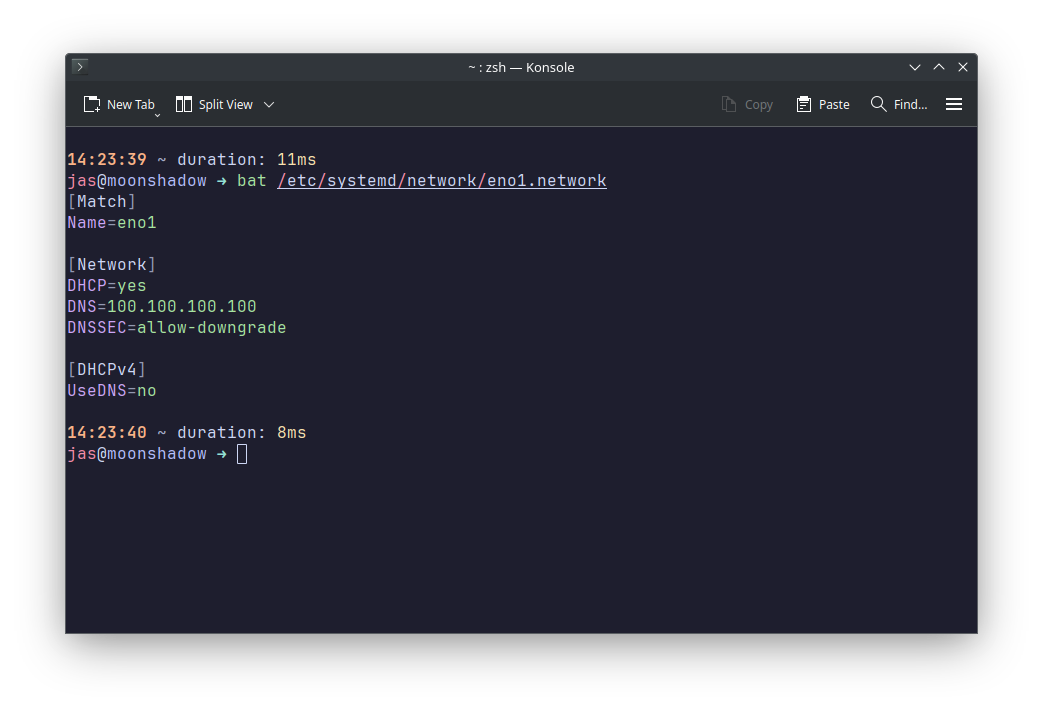
Task: Click the DNS=100.100.100.100 line
Action: click(162, 307)
